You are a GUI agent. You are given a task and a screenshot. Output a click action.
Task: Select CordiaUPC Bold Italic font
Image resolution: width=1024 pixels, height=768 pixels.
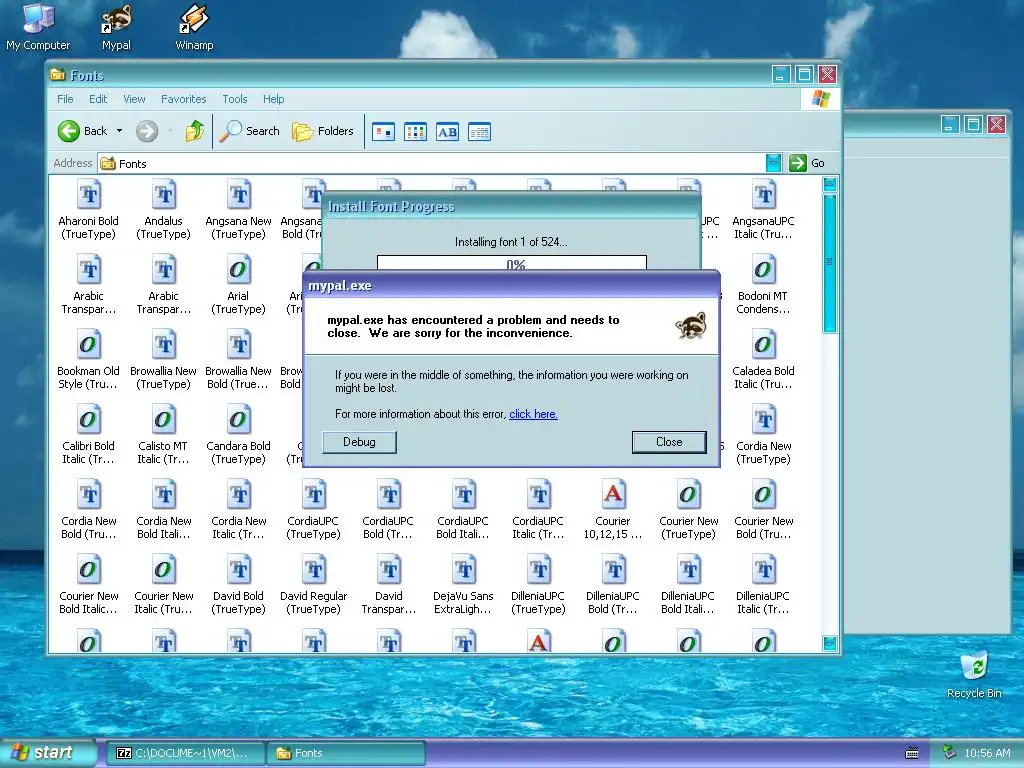point(463,511)
